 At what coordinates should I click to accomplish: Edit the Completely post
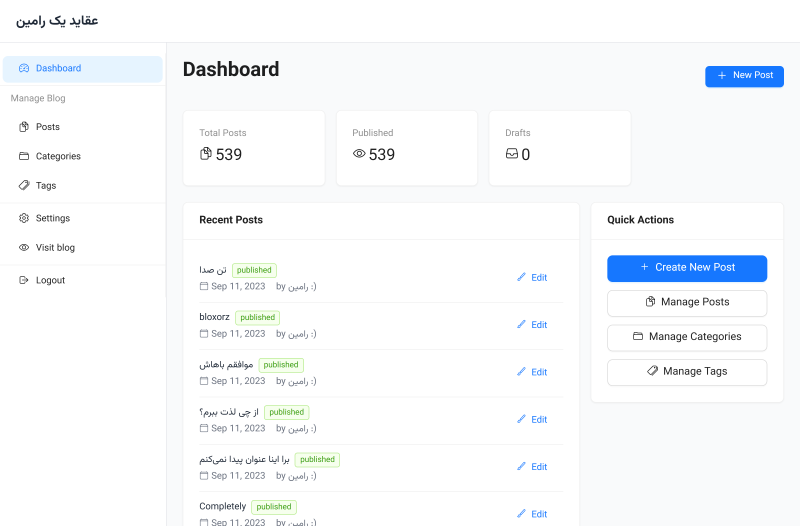tap(532, 514)
